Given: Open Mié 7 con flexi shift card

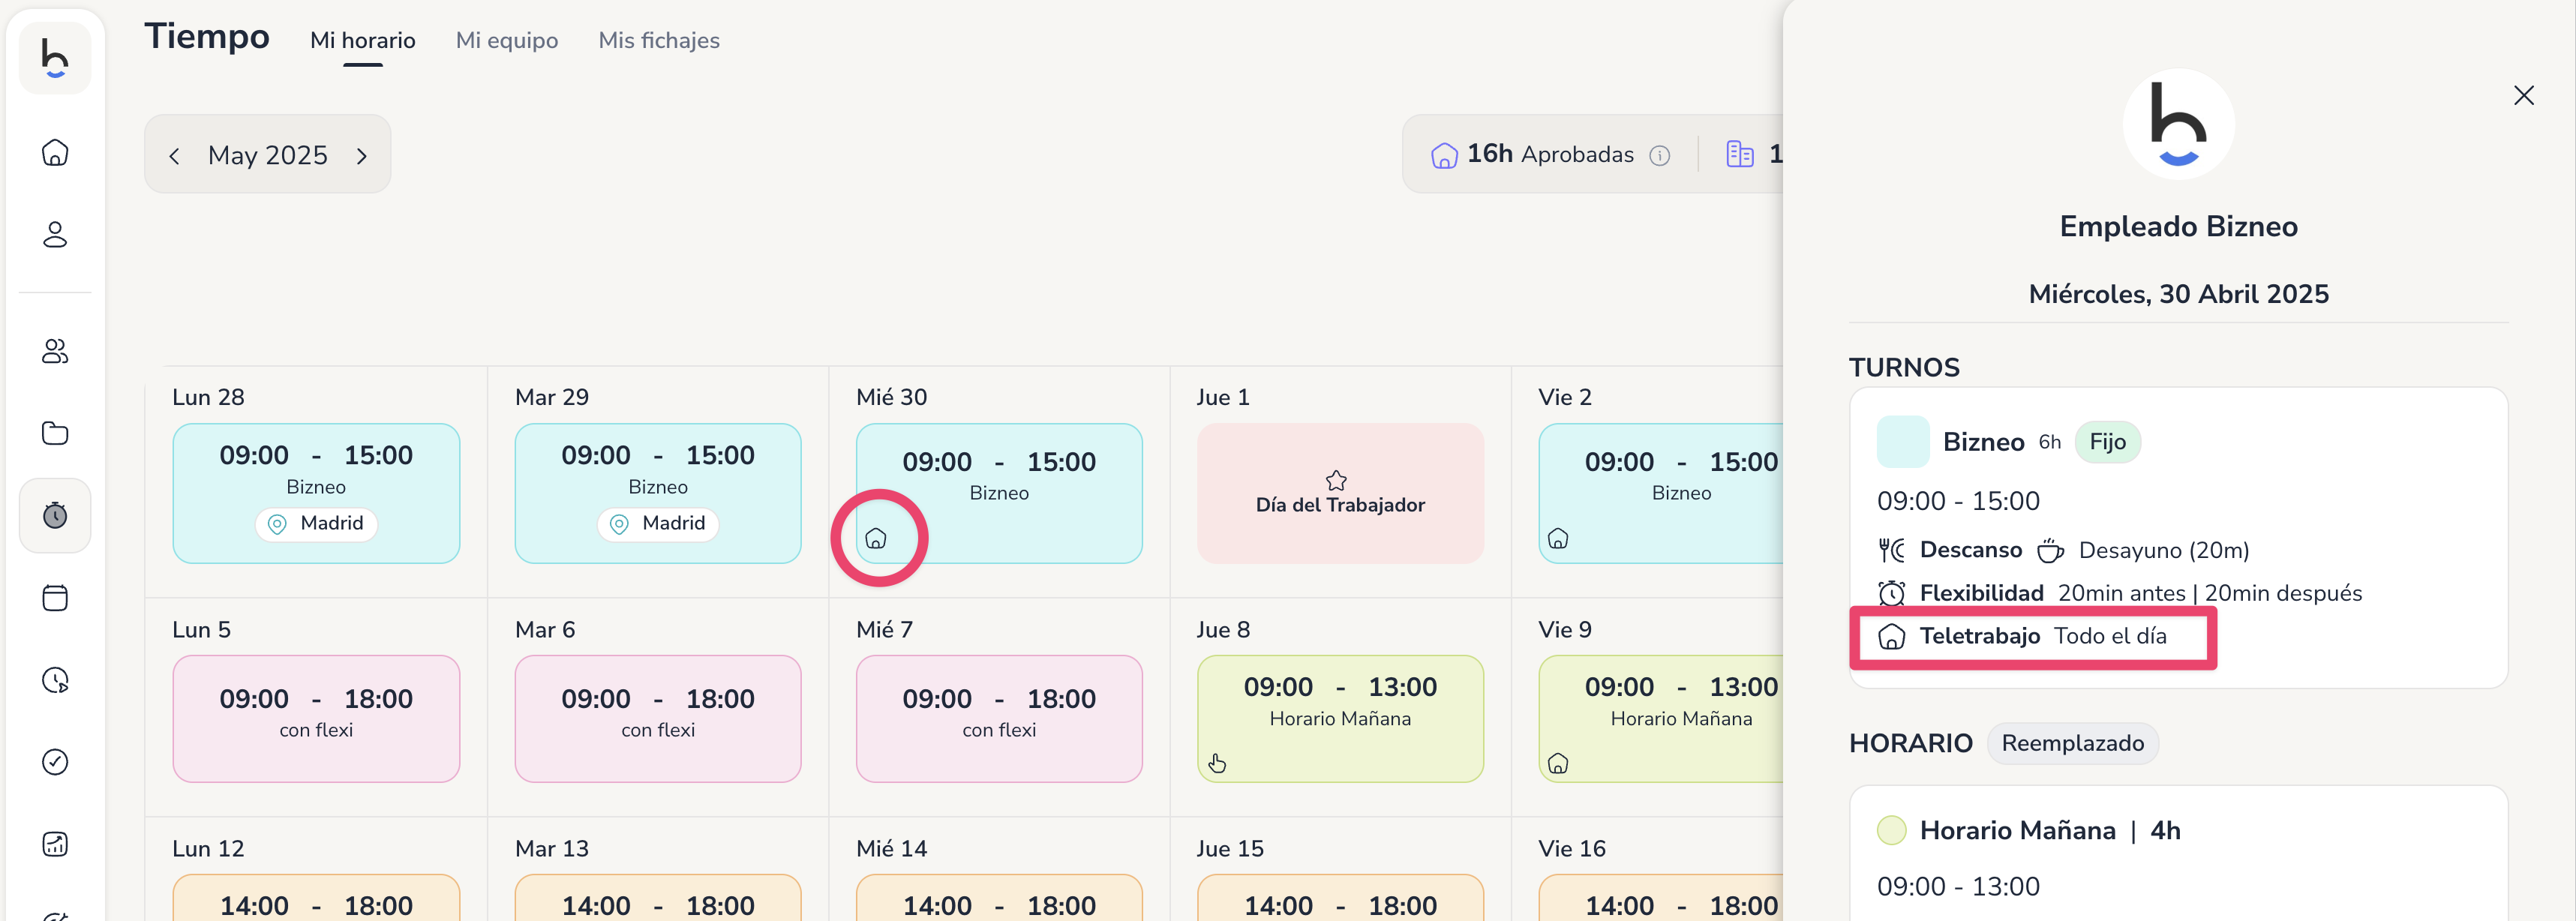Looking at the screenshot, I should click(999, 718).
